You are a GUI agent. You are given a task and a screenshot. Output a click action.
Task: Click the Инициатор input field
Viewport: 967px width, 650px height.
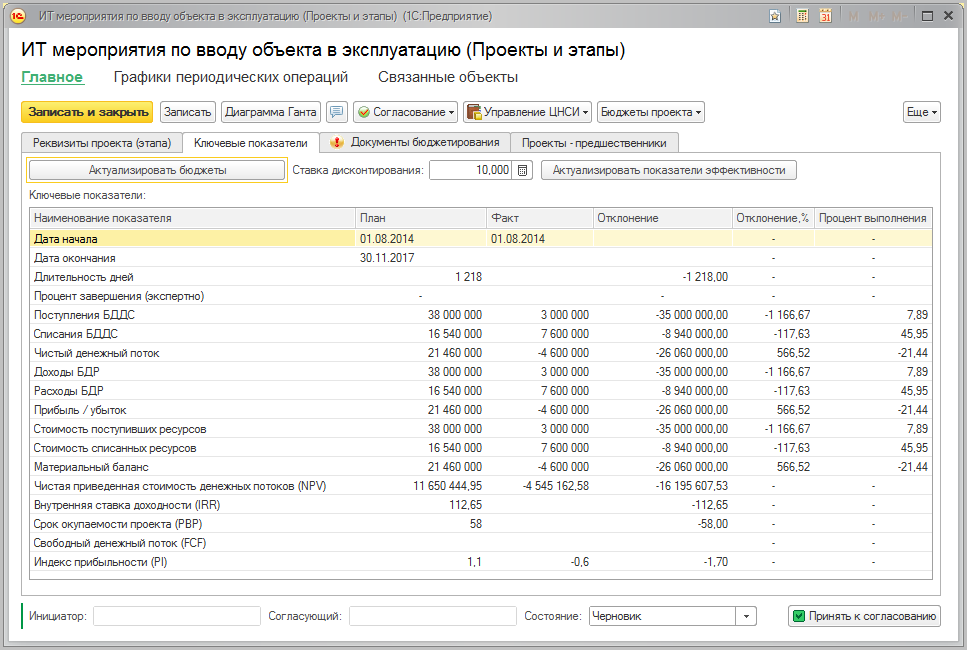coord(176,616)
